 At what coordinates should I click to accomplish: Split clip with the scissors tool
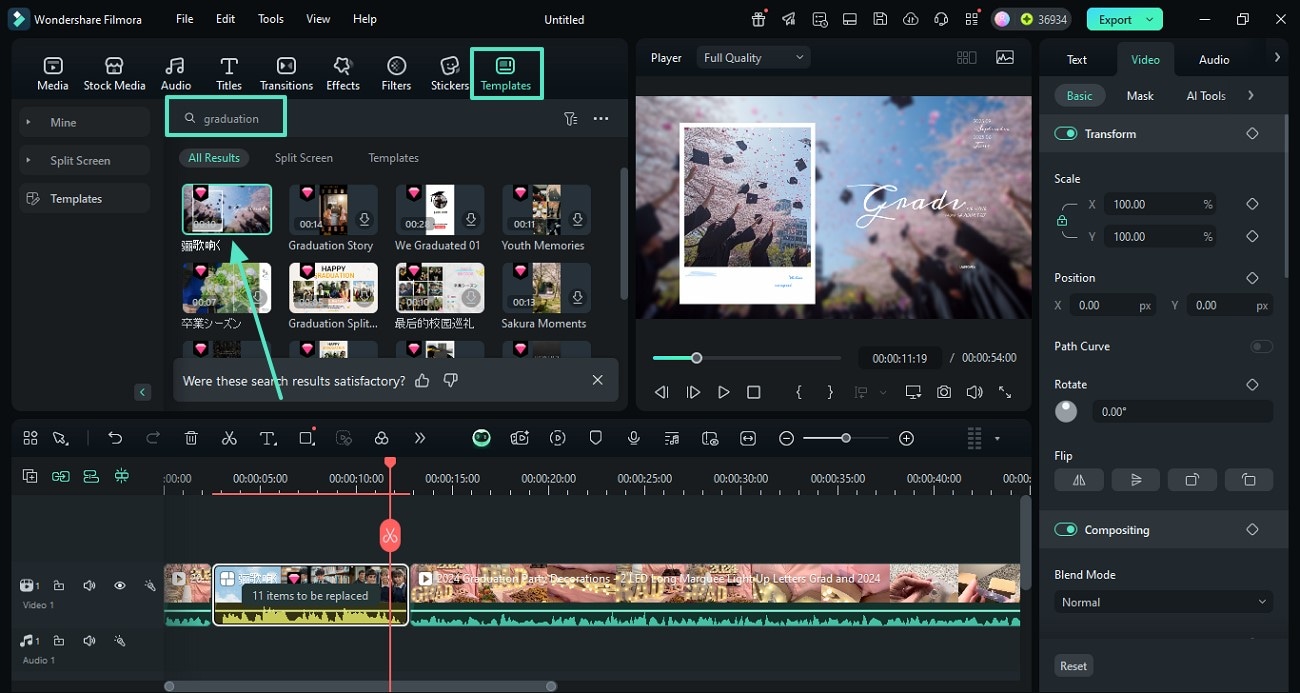(229, 438)
